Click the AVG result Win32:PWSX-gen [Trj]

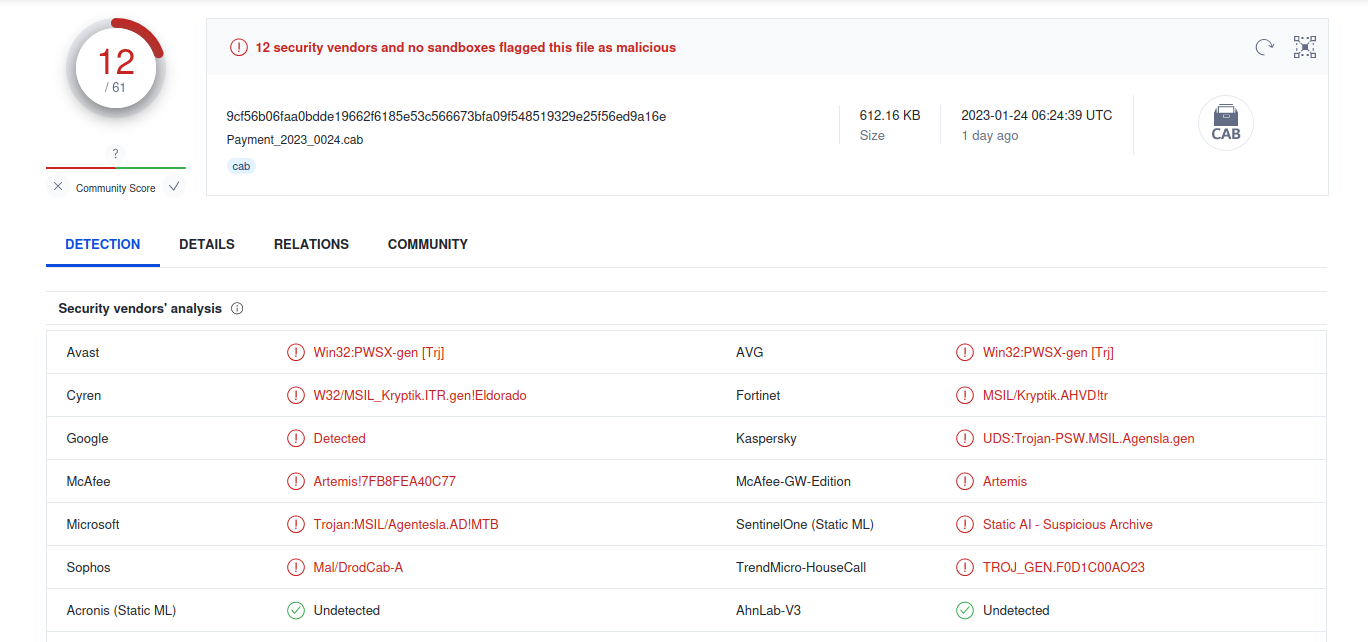(1048, 352)
